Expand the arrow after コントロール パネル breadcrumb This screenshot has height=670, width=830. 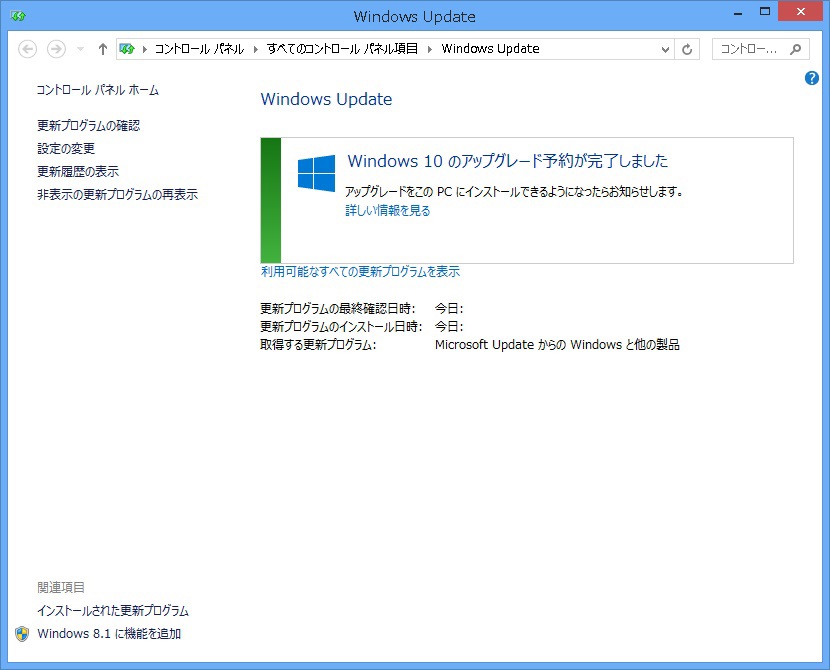[256, 49]
